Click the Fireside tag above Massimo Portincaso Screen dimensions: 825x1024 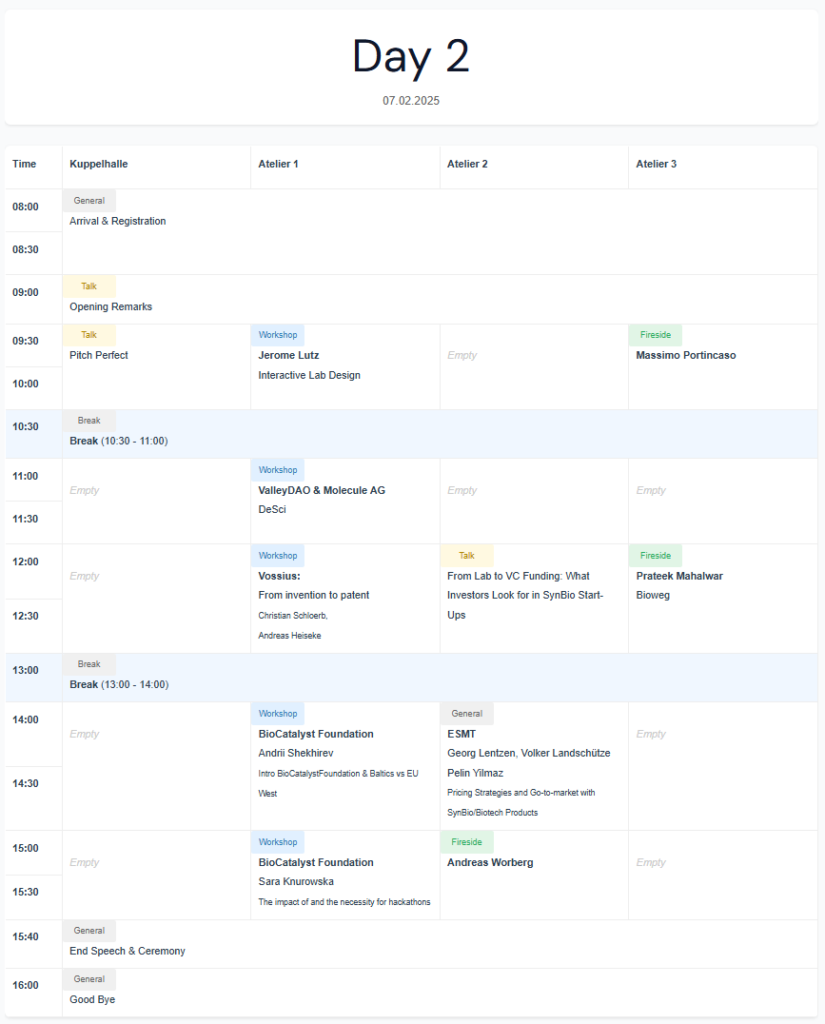point(655,335)
